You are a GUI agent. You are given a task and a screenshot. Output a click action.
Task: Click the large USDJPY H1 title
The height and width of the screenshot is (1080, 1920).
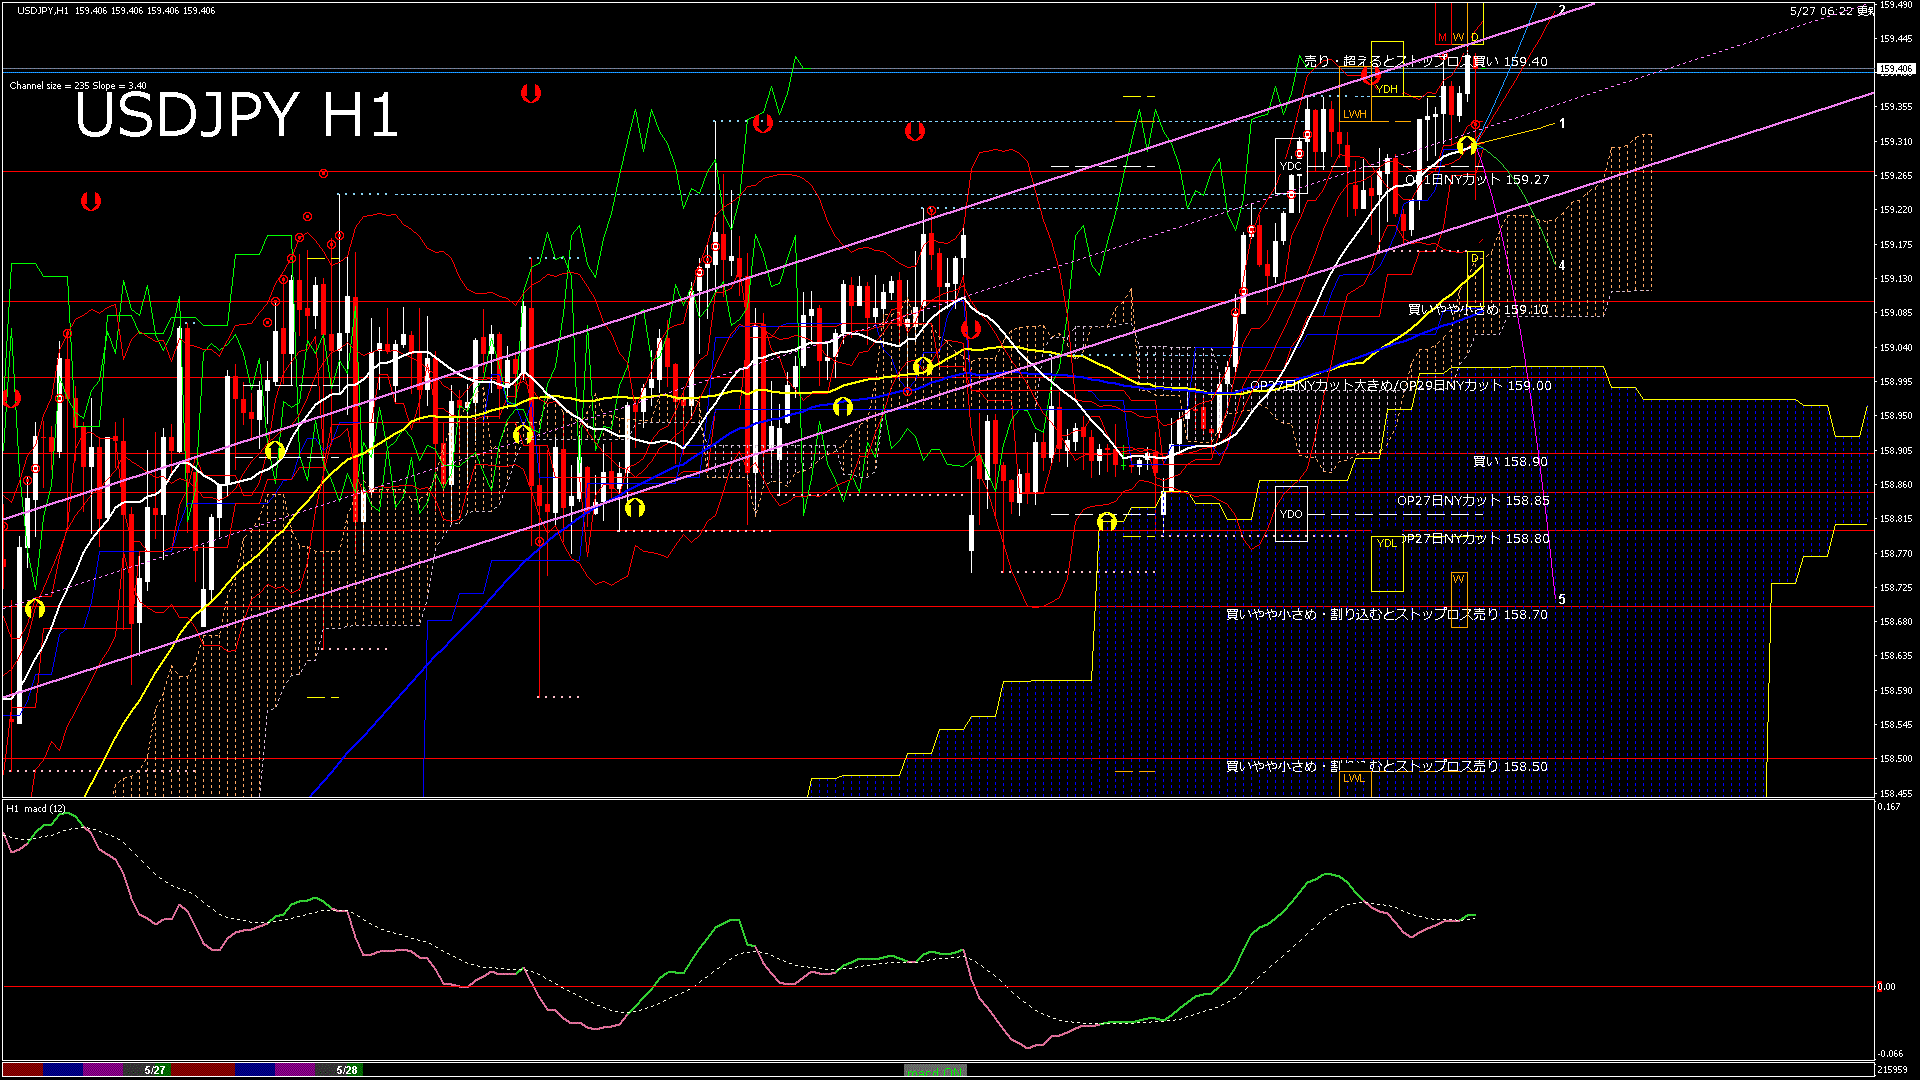pyautogui.click(x=237, y=115)
